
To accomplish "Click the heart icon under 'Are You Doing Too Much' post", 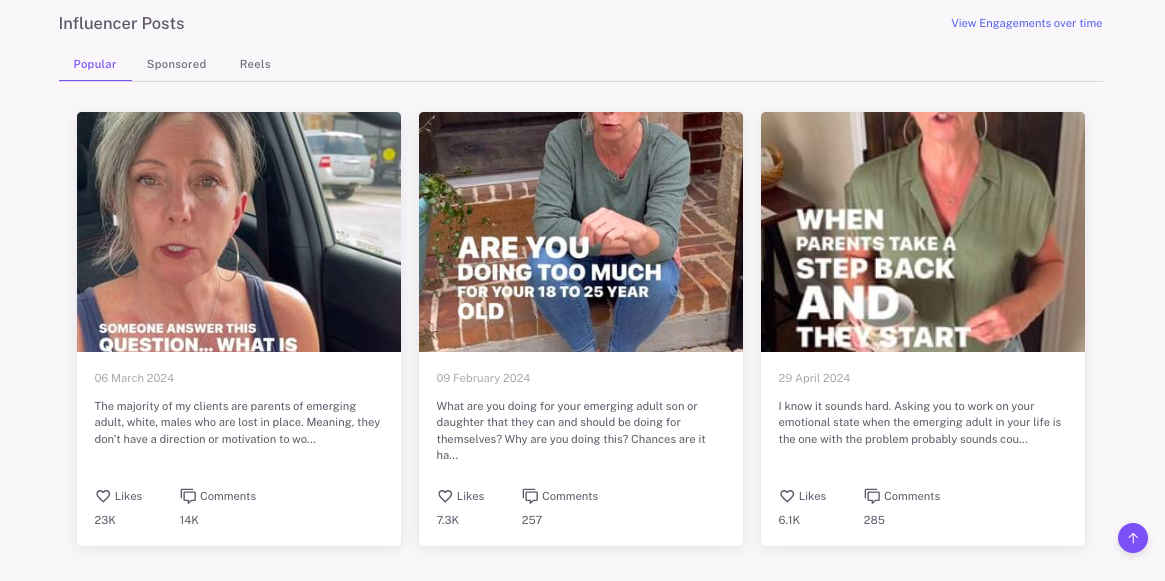I will point(445,495).
